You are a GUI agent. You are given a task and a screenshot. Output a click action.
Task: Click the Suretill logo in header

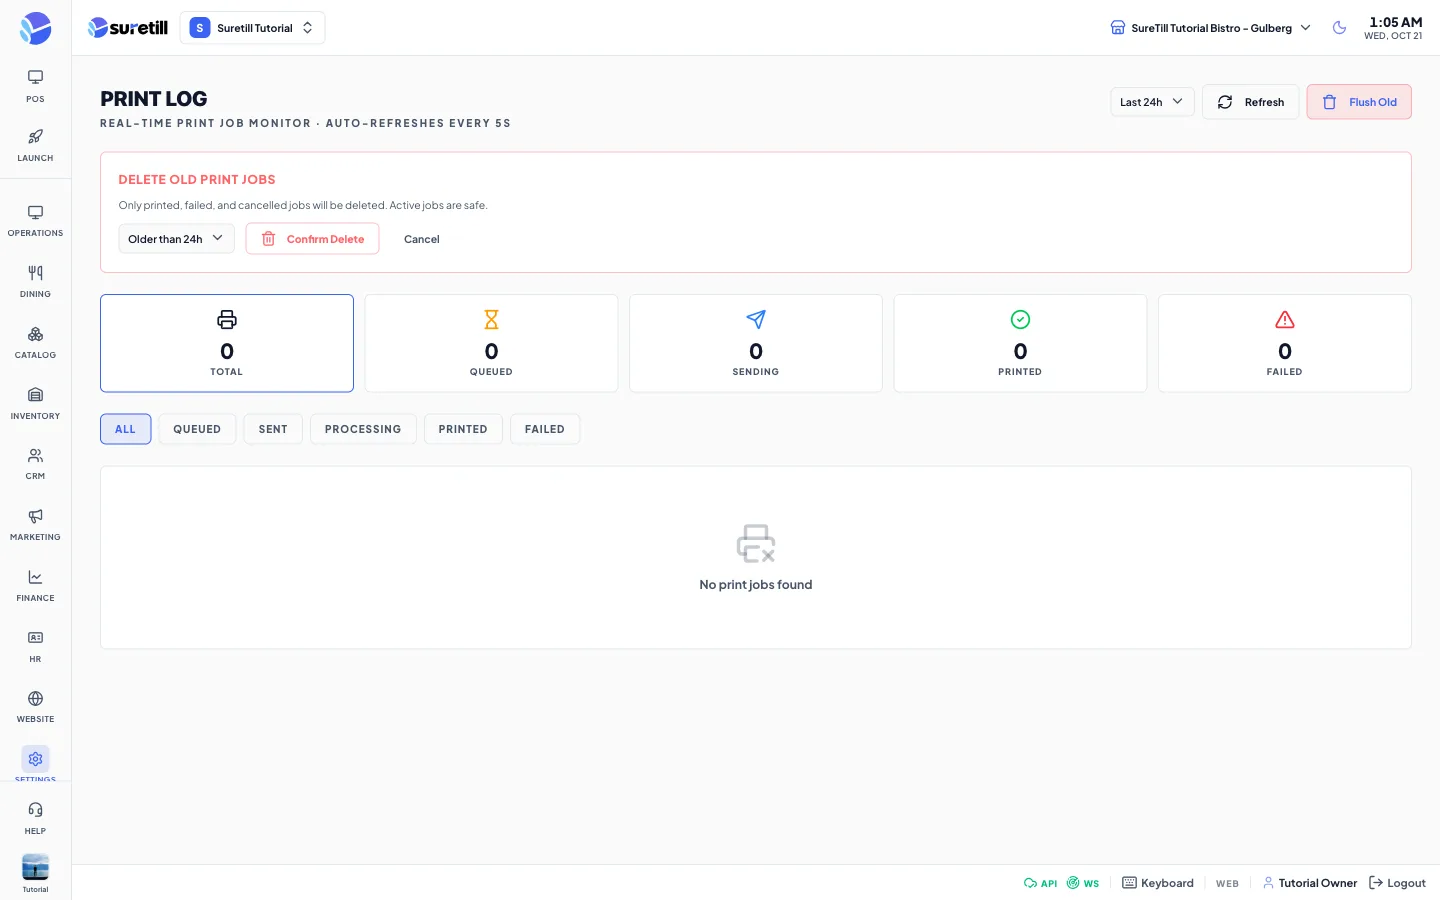(x=128, y=28)
